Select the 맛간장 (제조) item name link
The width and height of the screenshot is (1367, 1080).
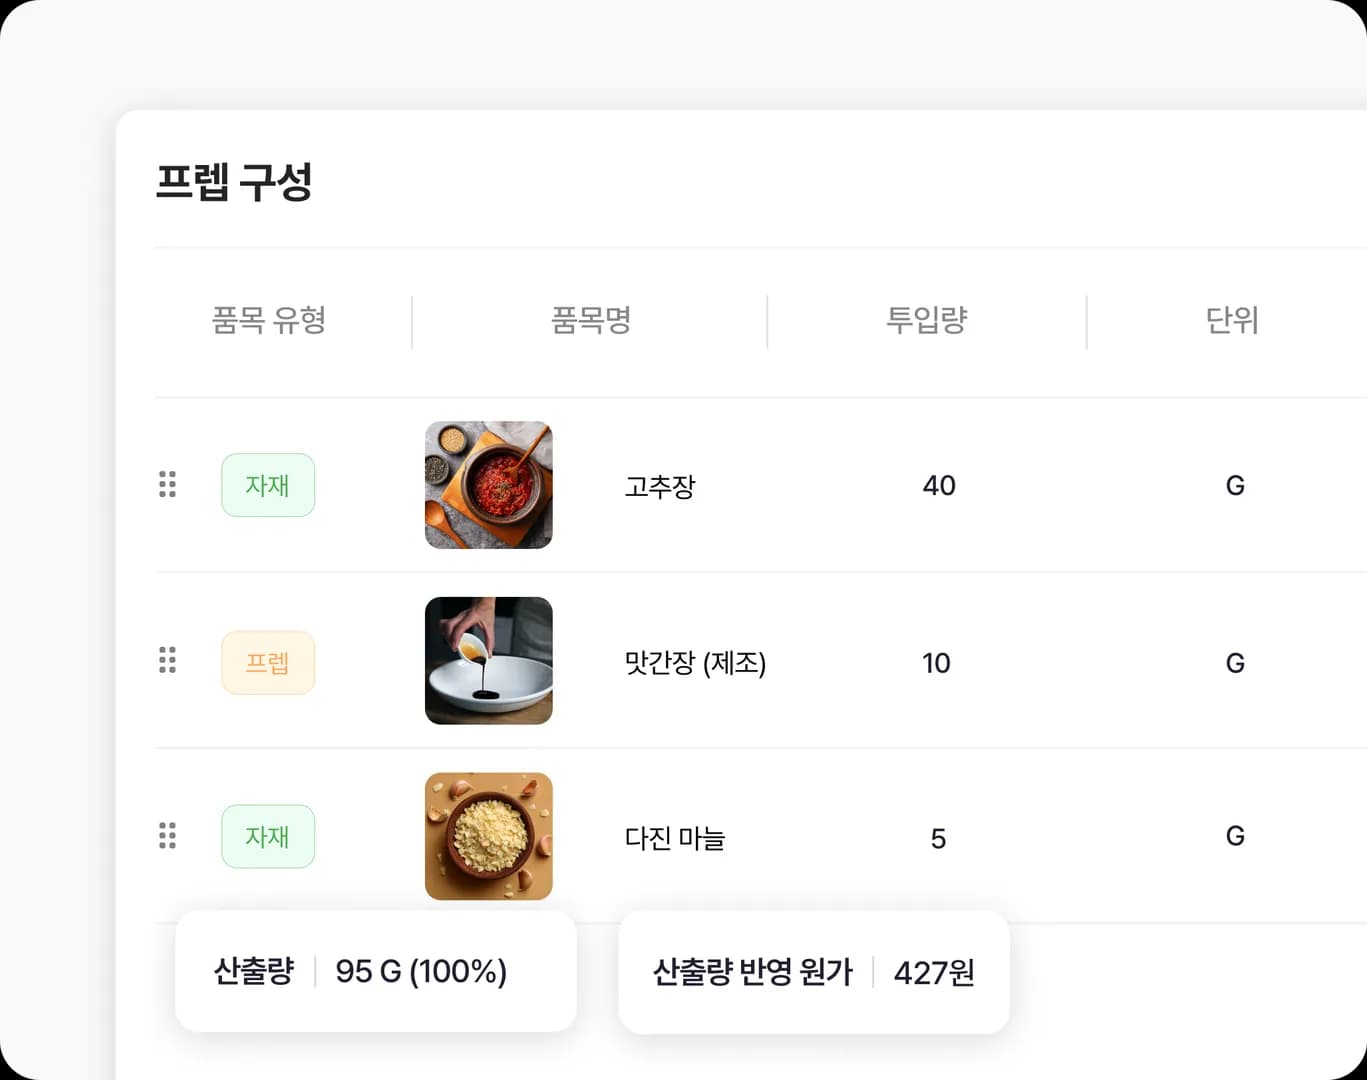696,663
